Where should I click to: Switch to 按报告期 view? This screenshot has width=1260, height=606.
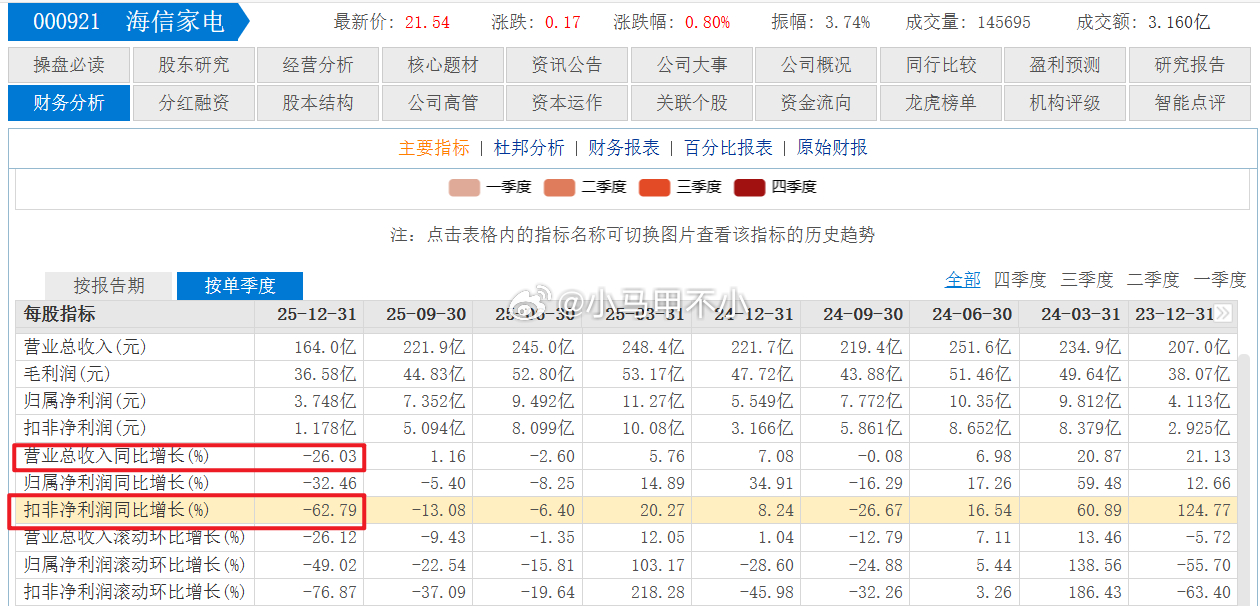coord(108,285)
